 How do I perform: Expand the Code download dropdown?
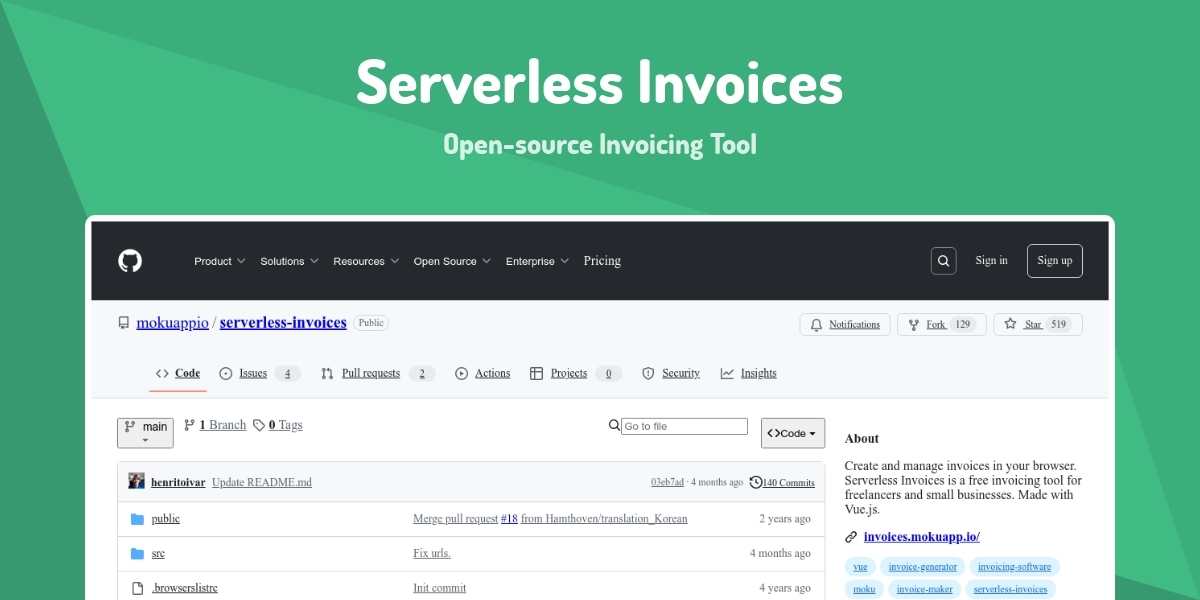[792, 432]
